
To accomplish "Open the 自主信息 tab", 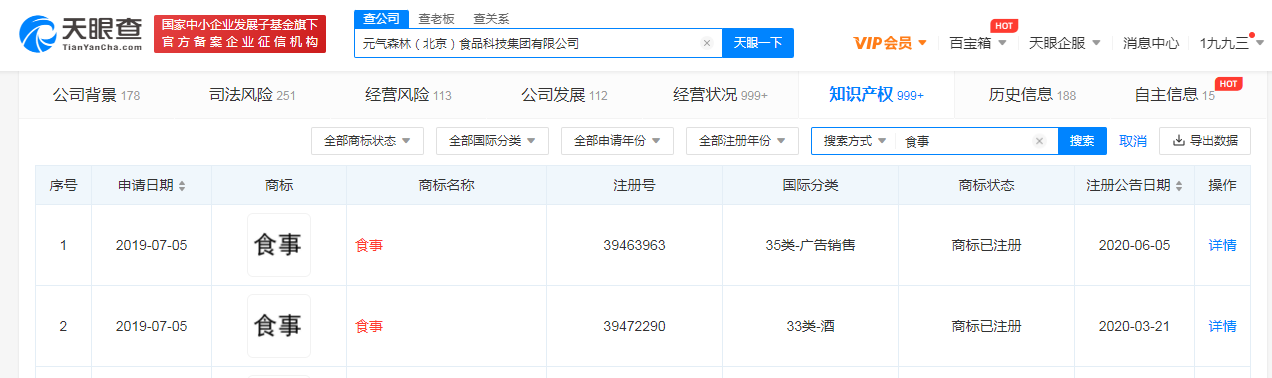I will [x=1174, y=95].
